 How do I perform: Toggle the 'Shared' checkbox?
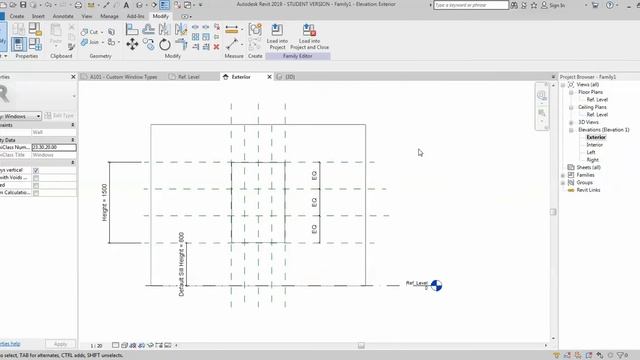point(36,185)
